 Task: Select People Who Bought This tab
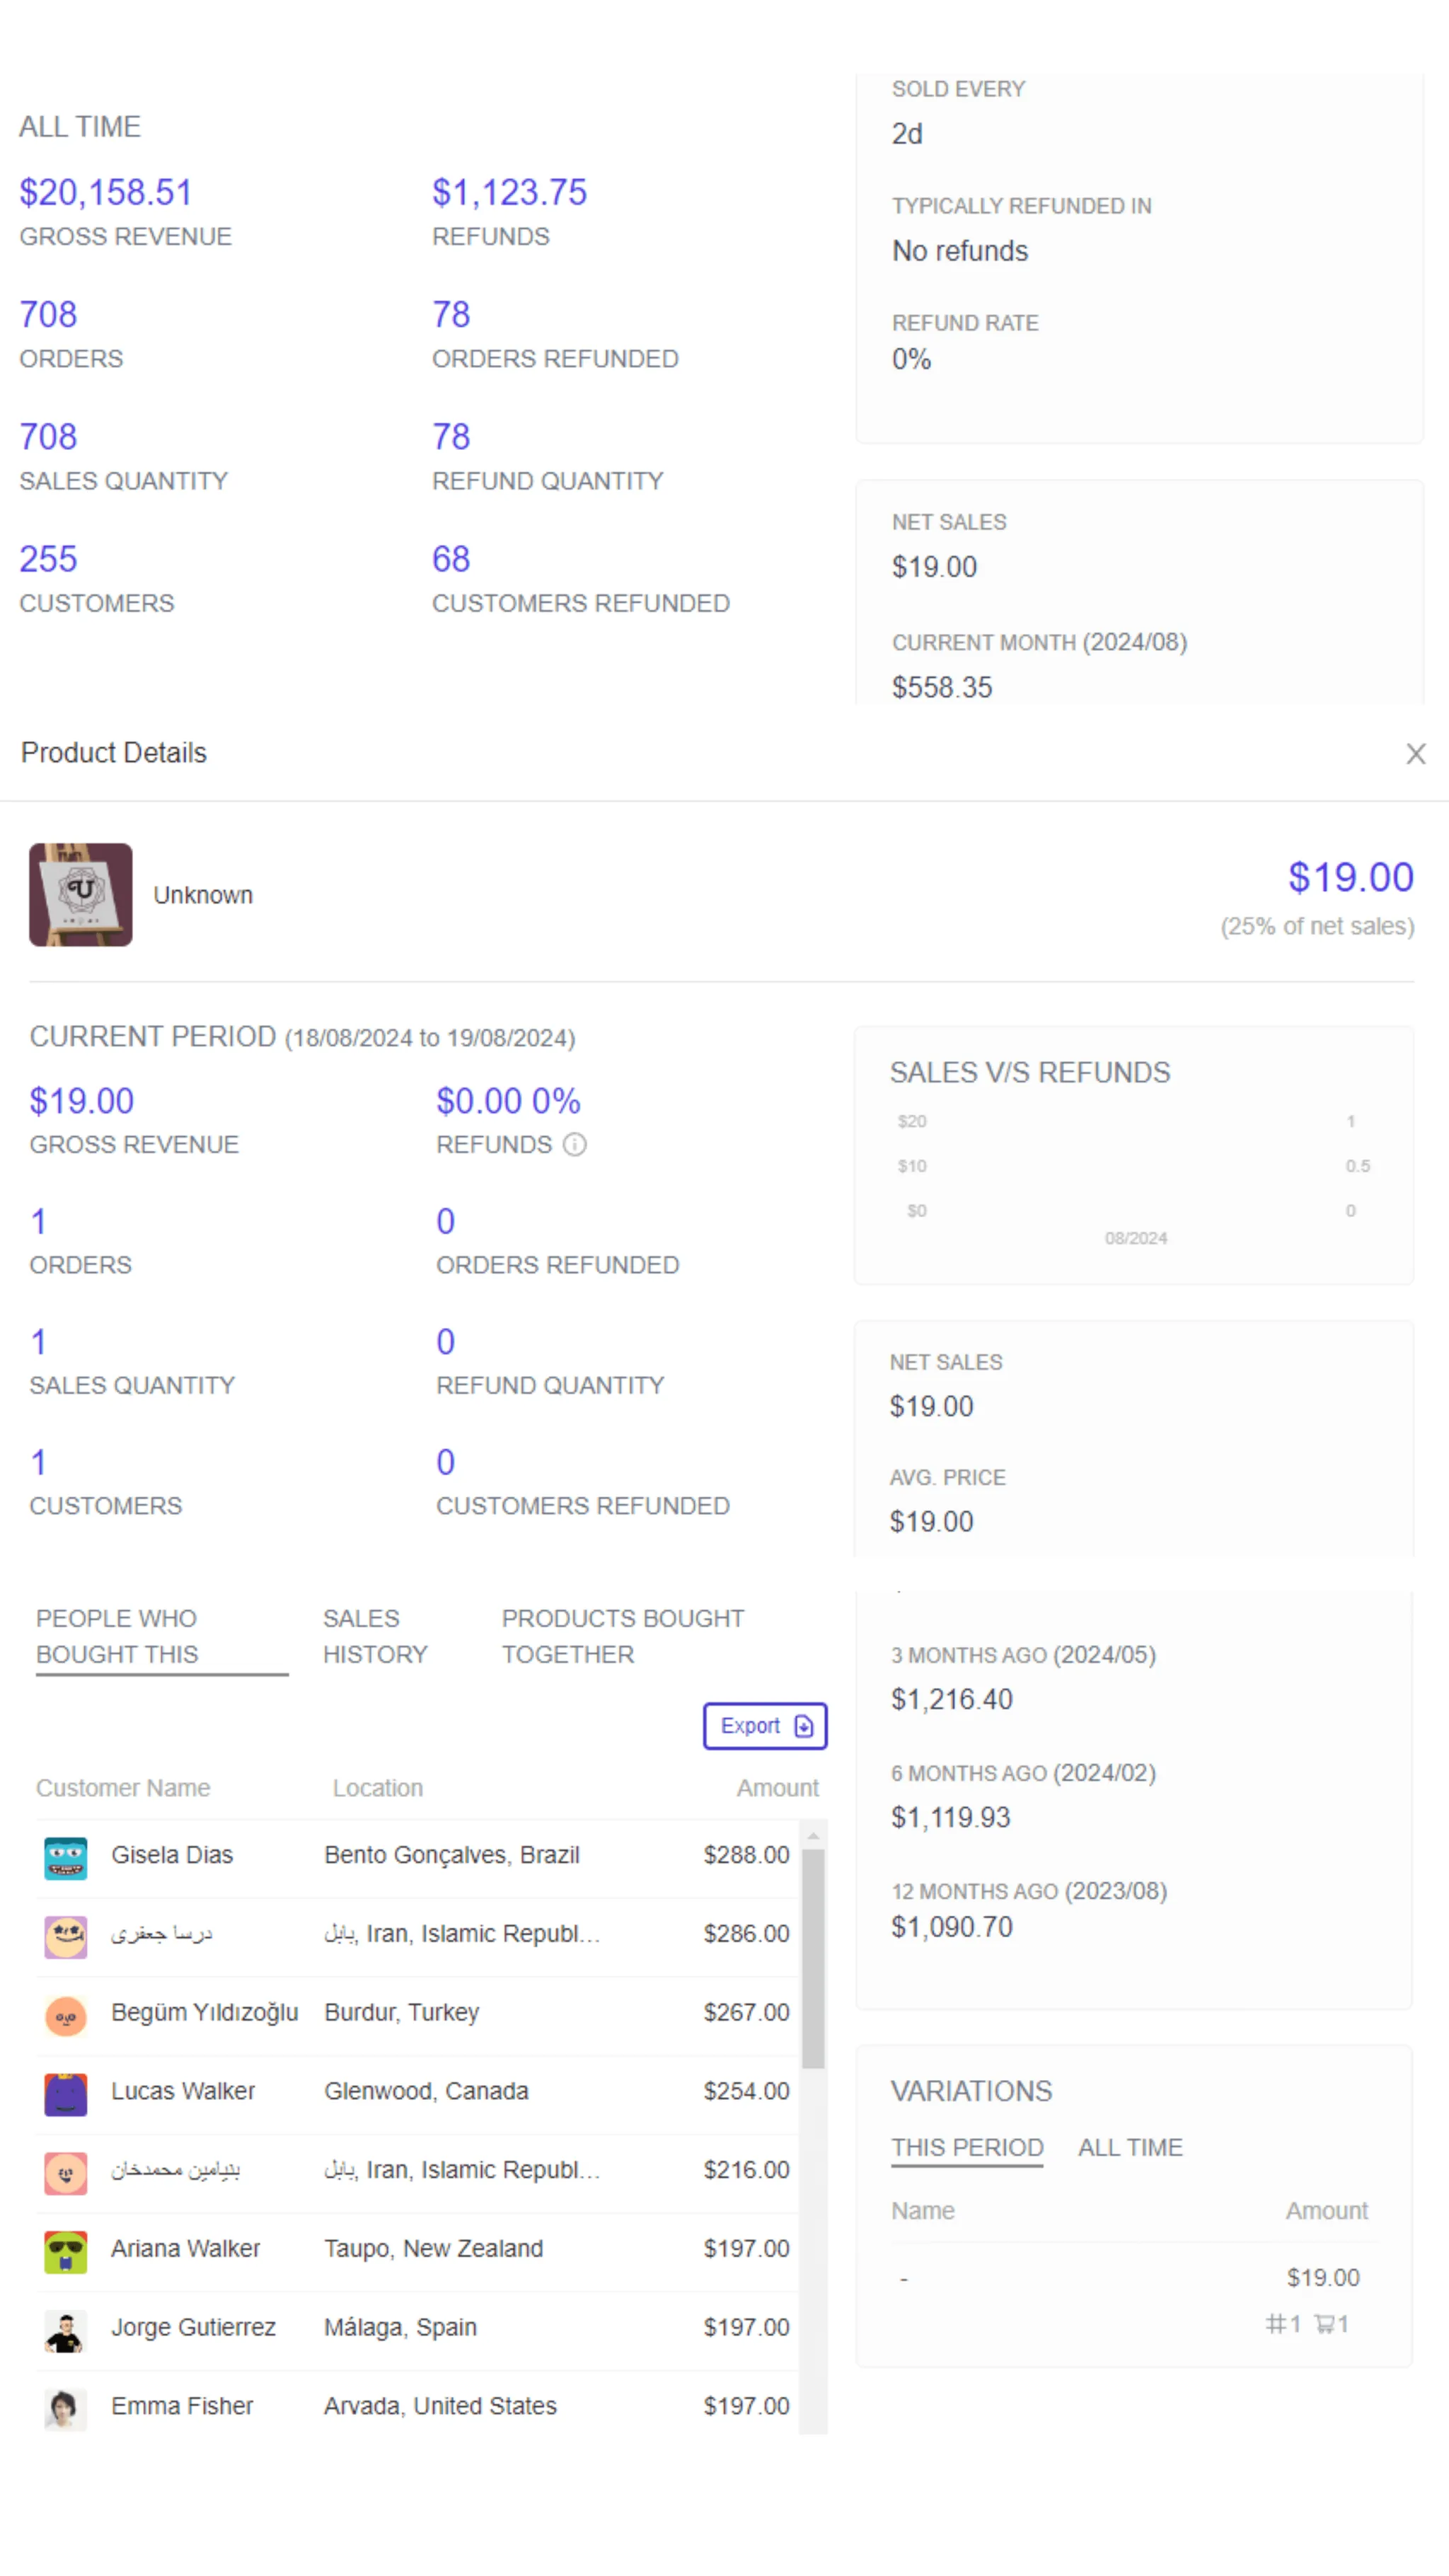pyautogui.click(x=162, y=1637)
